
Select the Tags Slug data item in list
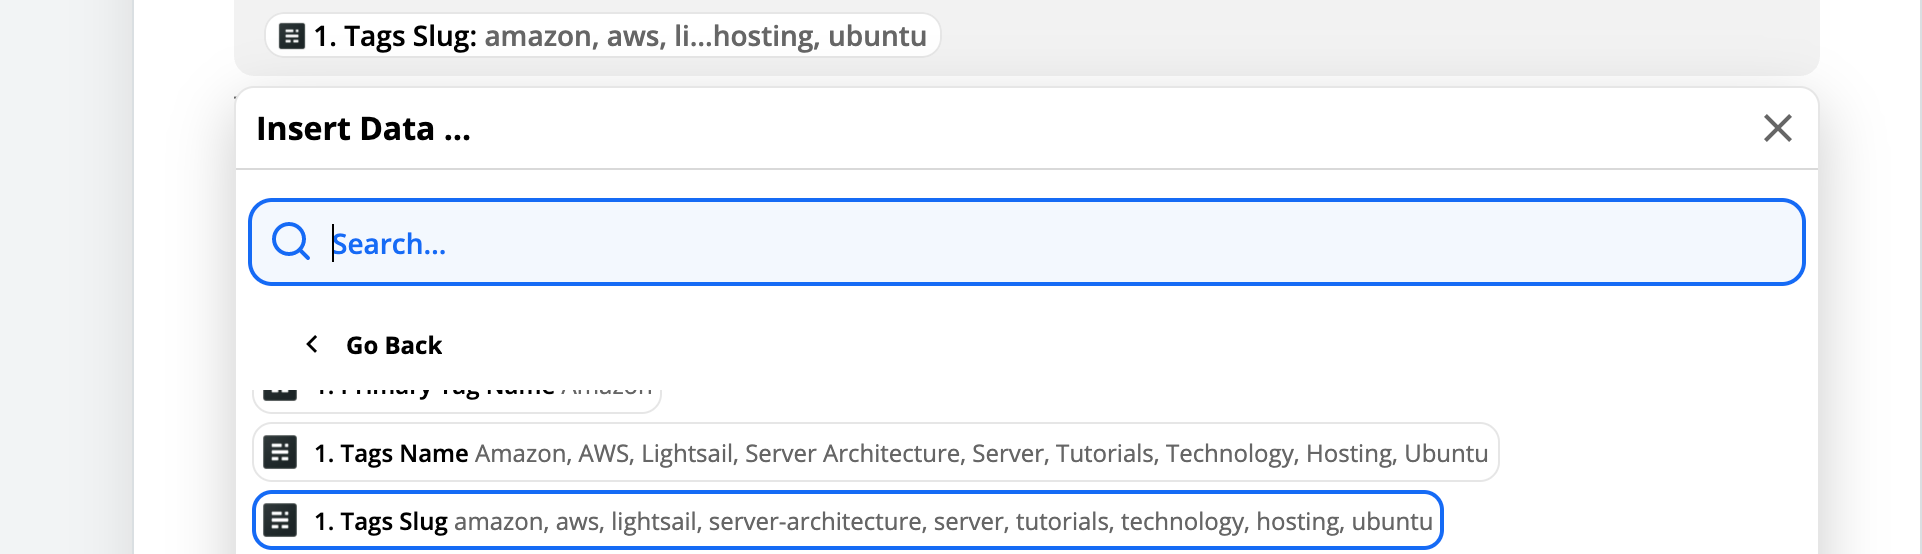point(847,520)
